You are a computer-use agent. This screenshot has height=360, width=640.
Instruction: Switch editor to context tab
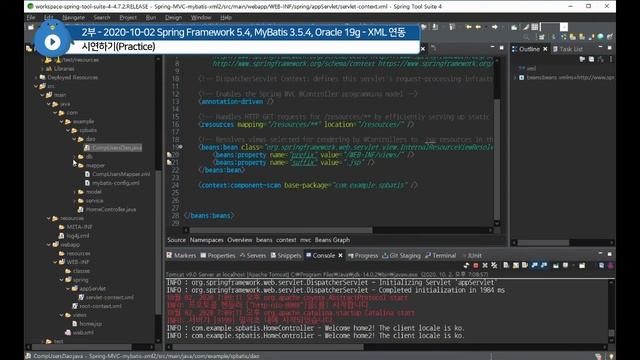tap(286, 240)
